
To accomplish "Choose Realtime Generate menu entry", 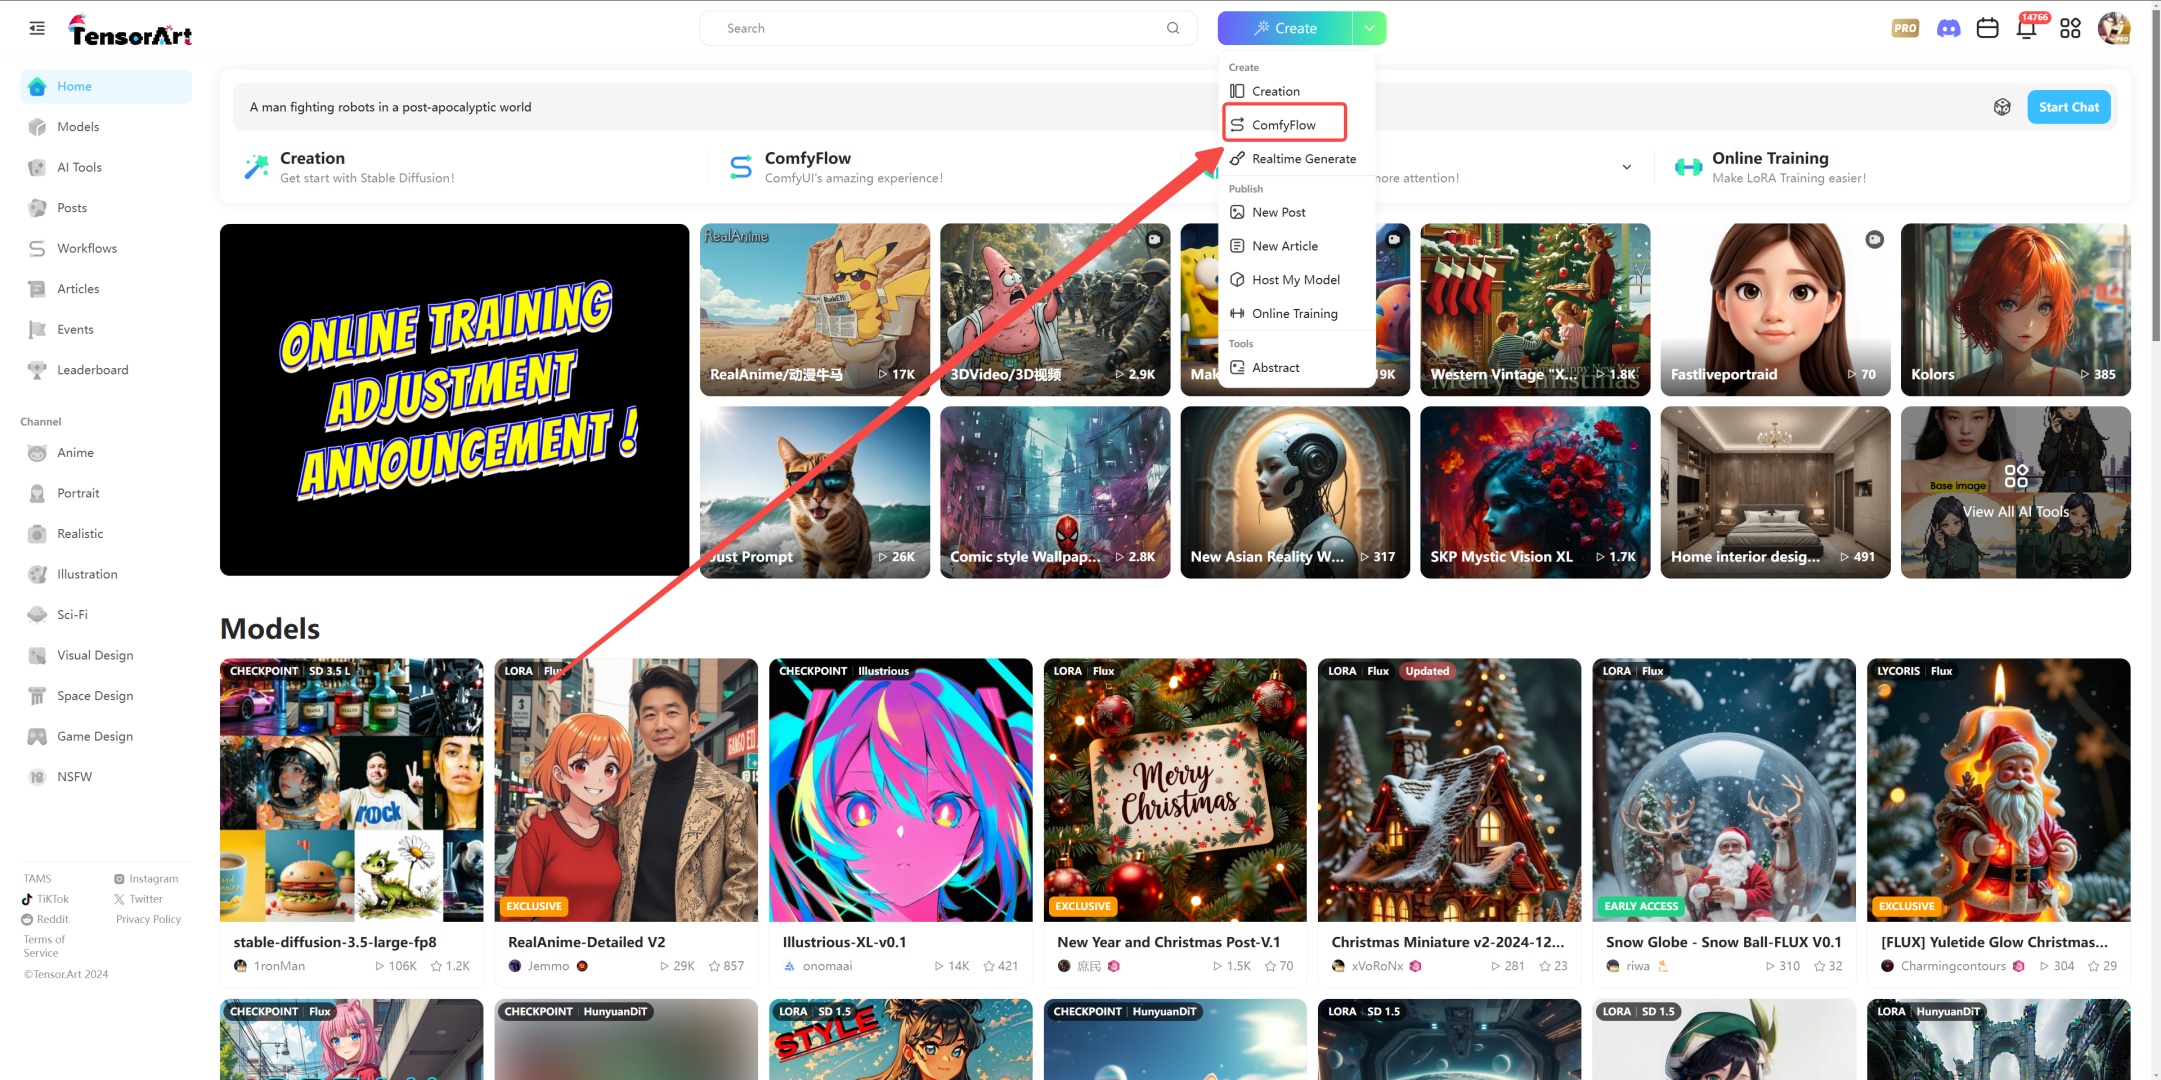I will tap(1303, 159).
